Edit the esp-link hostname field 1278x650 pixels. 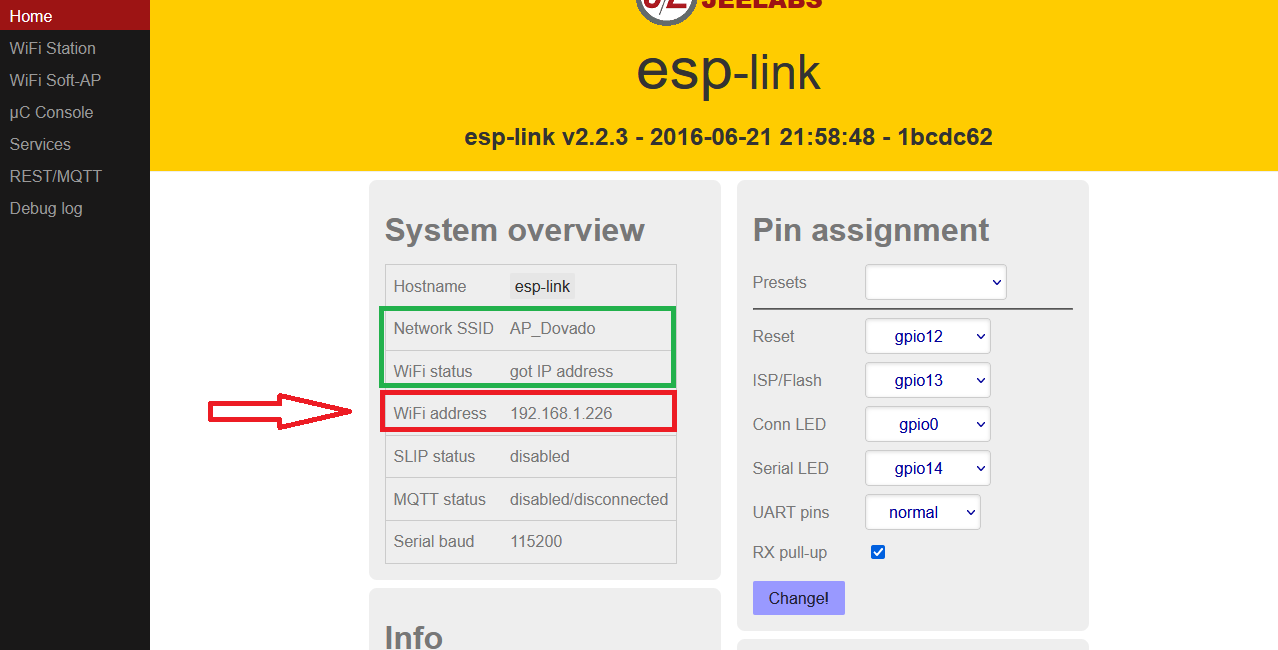point(542,286)
